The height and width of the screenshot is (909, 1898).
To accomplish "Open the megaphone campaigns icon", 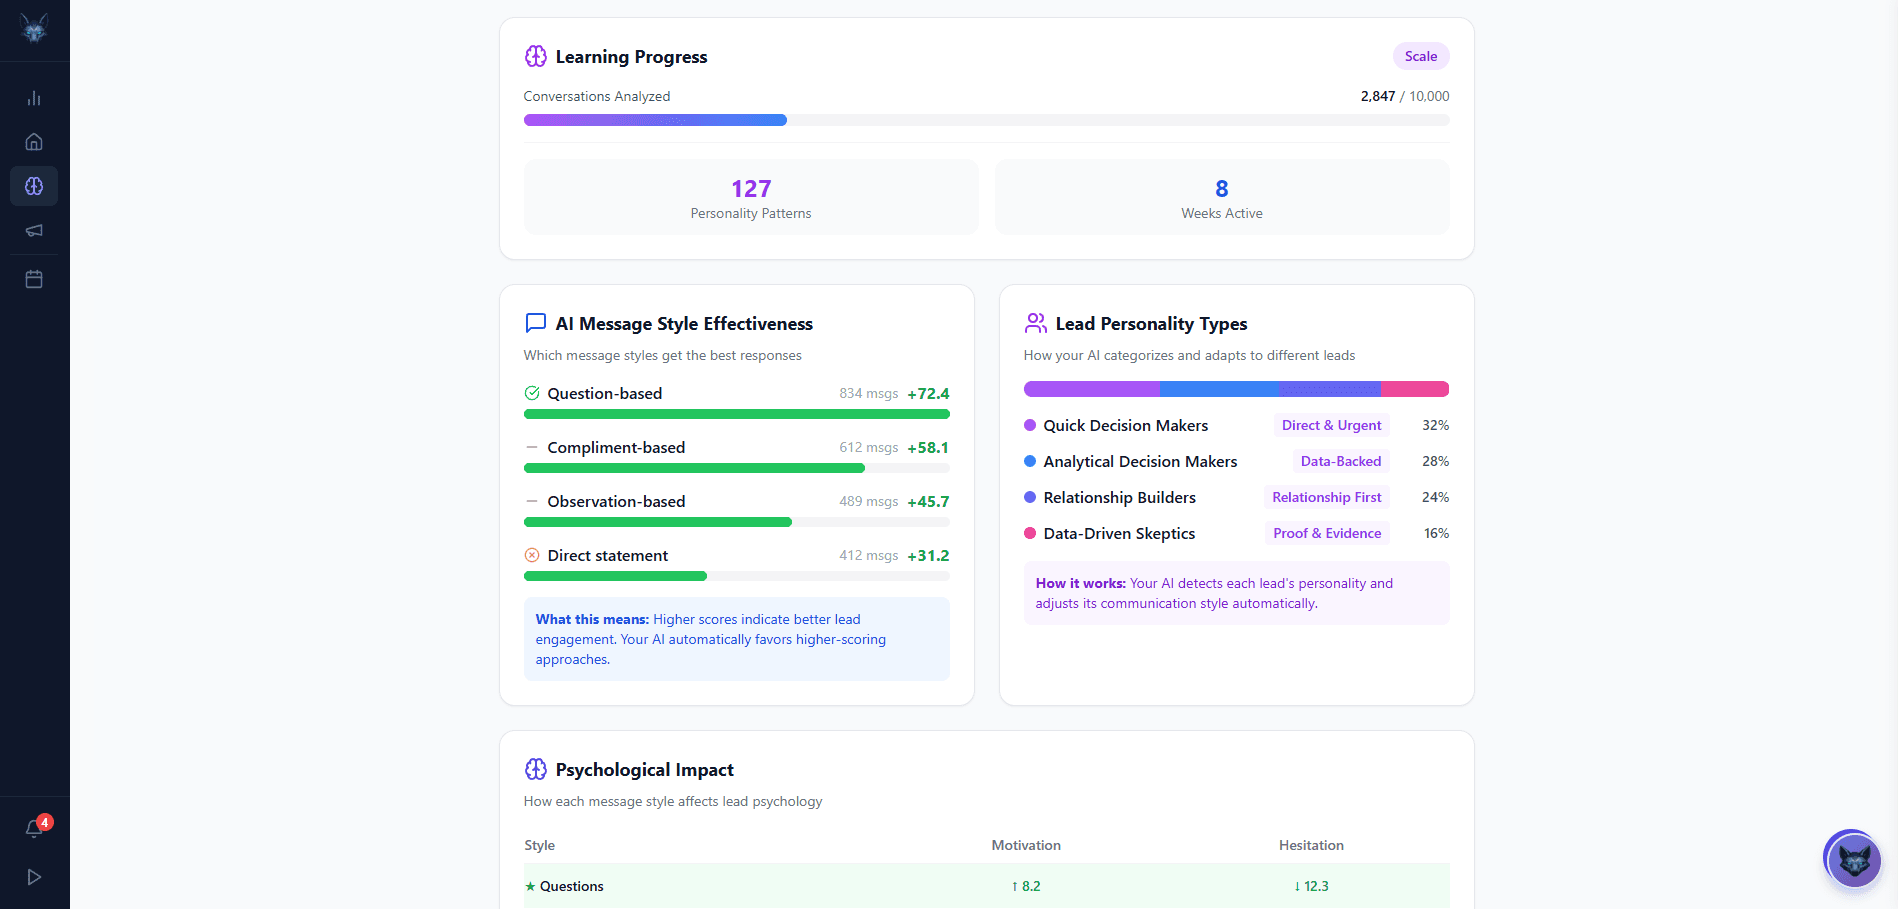I will [34, 230].
